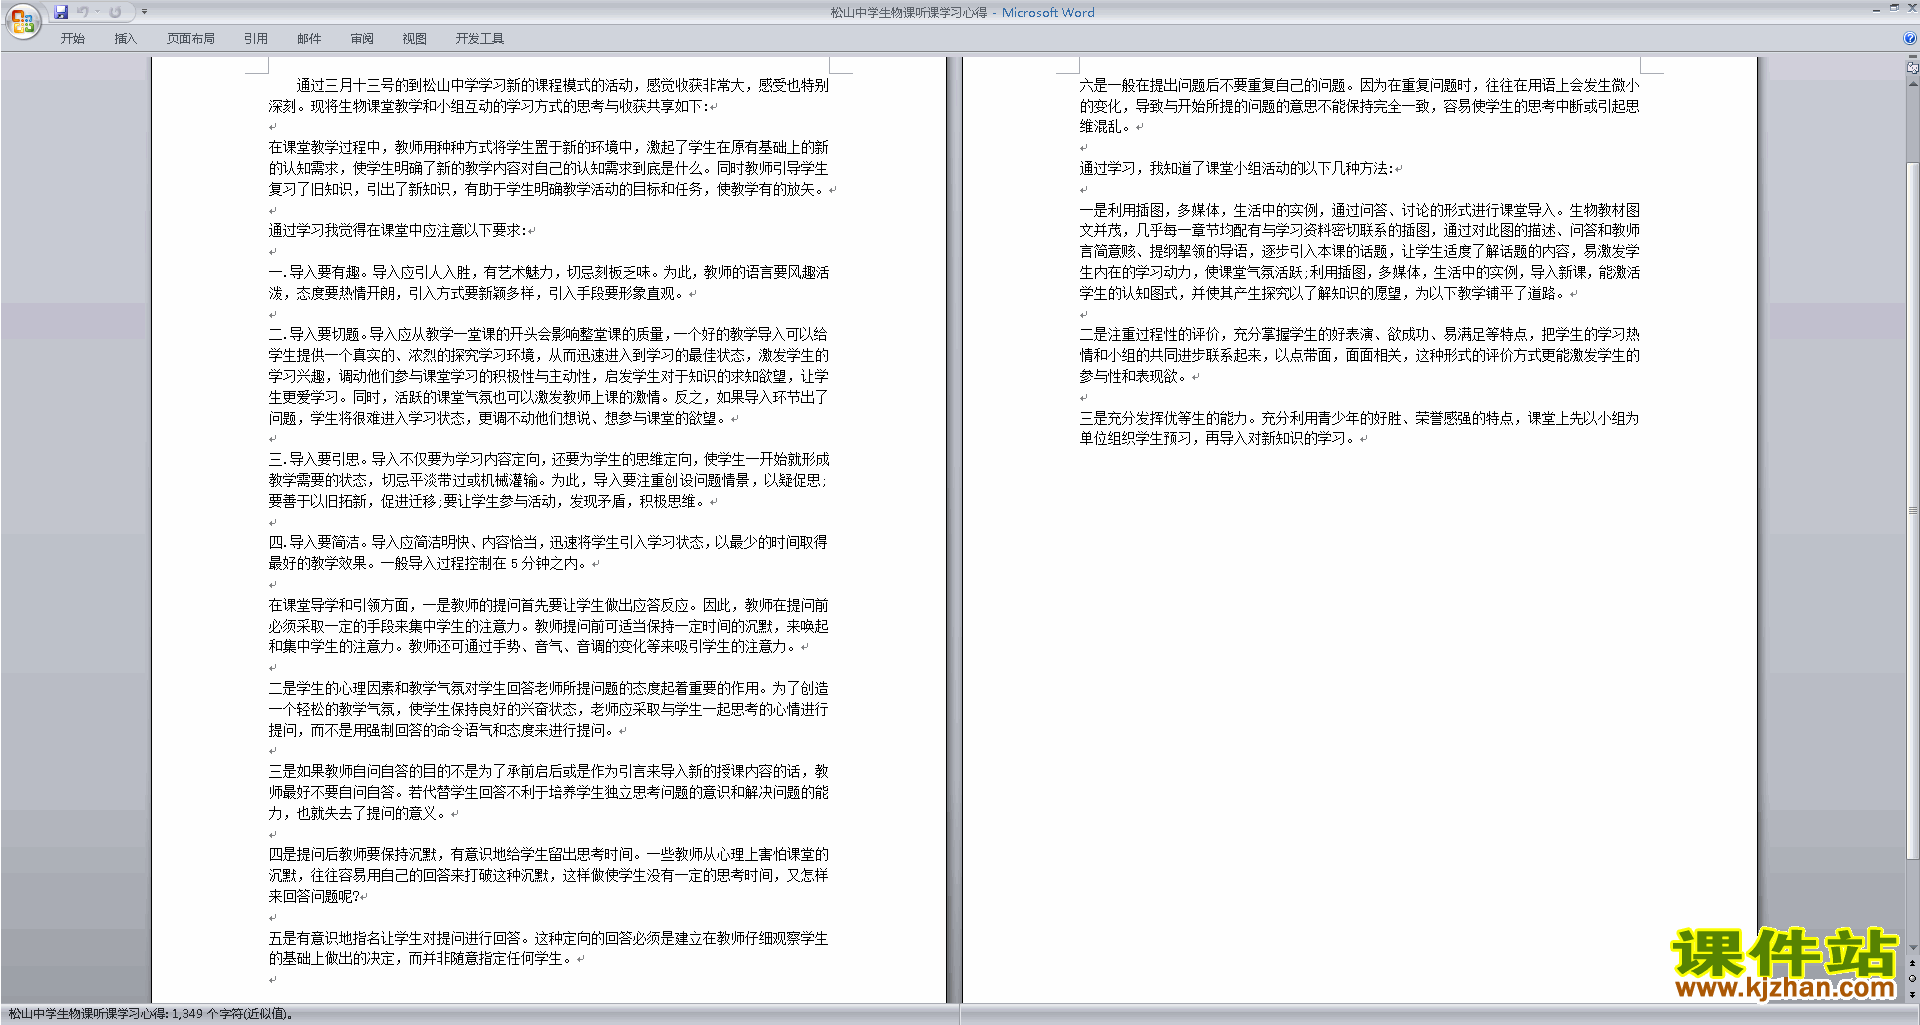Open the round Office button menu

tap(22, 20)
